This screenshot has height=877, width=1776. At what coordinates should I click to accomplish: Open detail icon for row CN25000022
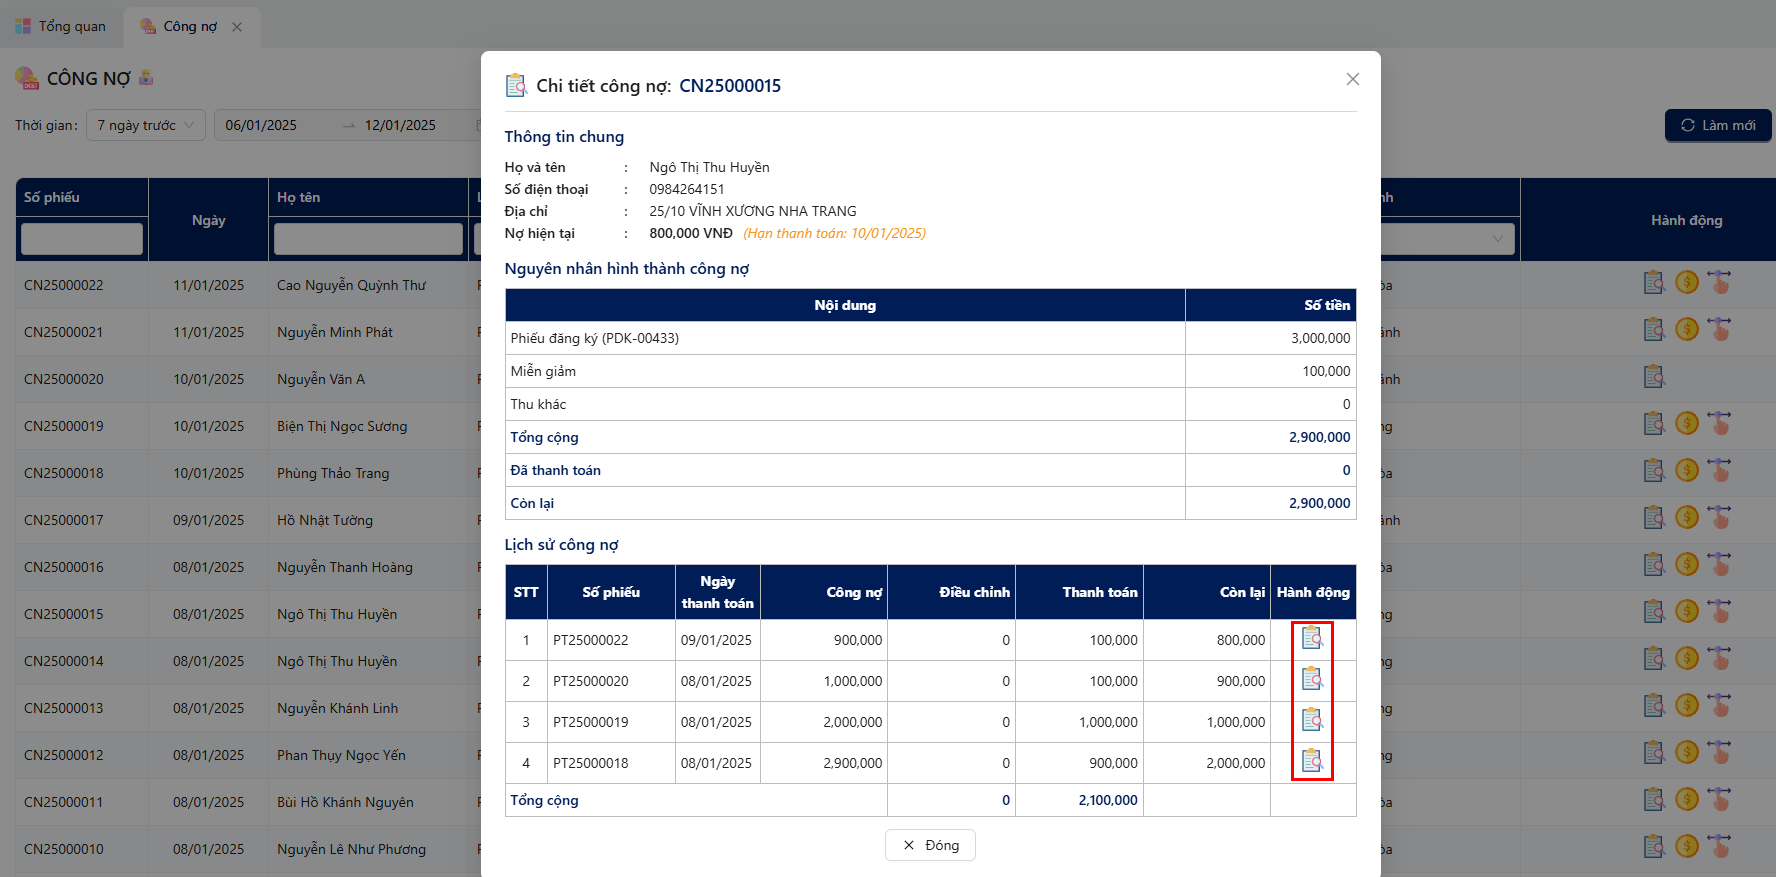tap(1654, 283)
